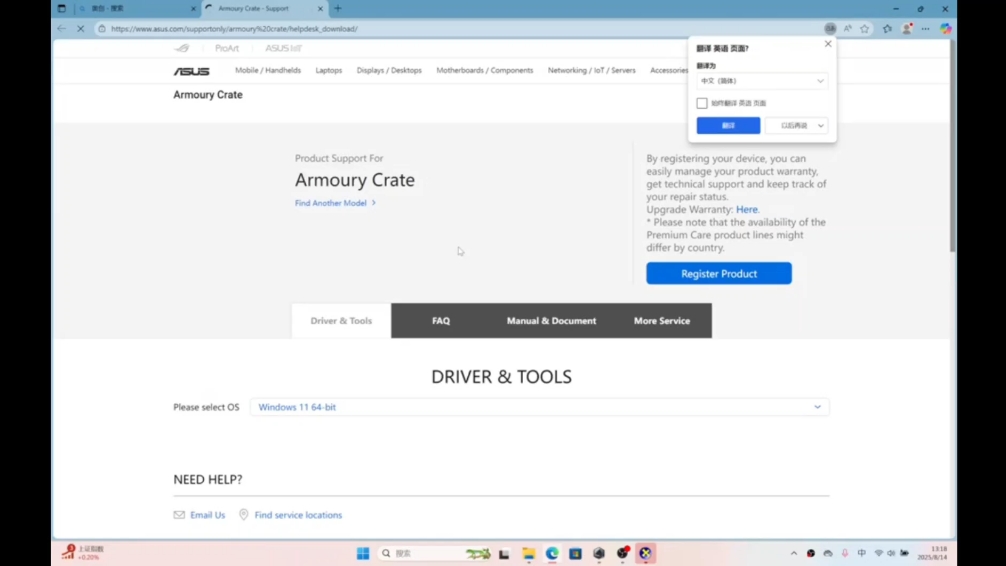This screenshot has width=1006, height=566.
Task: Click the translate icon in the address bar
Action: [830, 29]
